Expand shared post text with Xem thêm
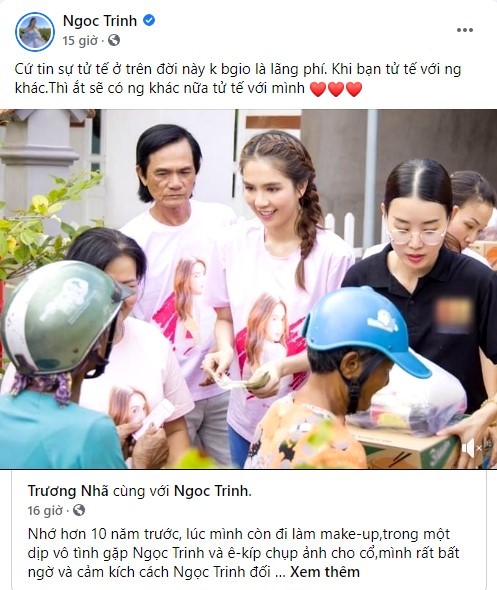The height and width of the screenshot is (590, 497). [325, 572]
